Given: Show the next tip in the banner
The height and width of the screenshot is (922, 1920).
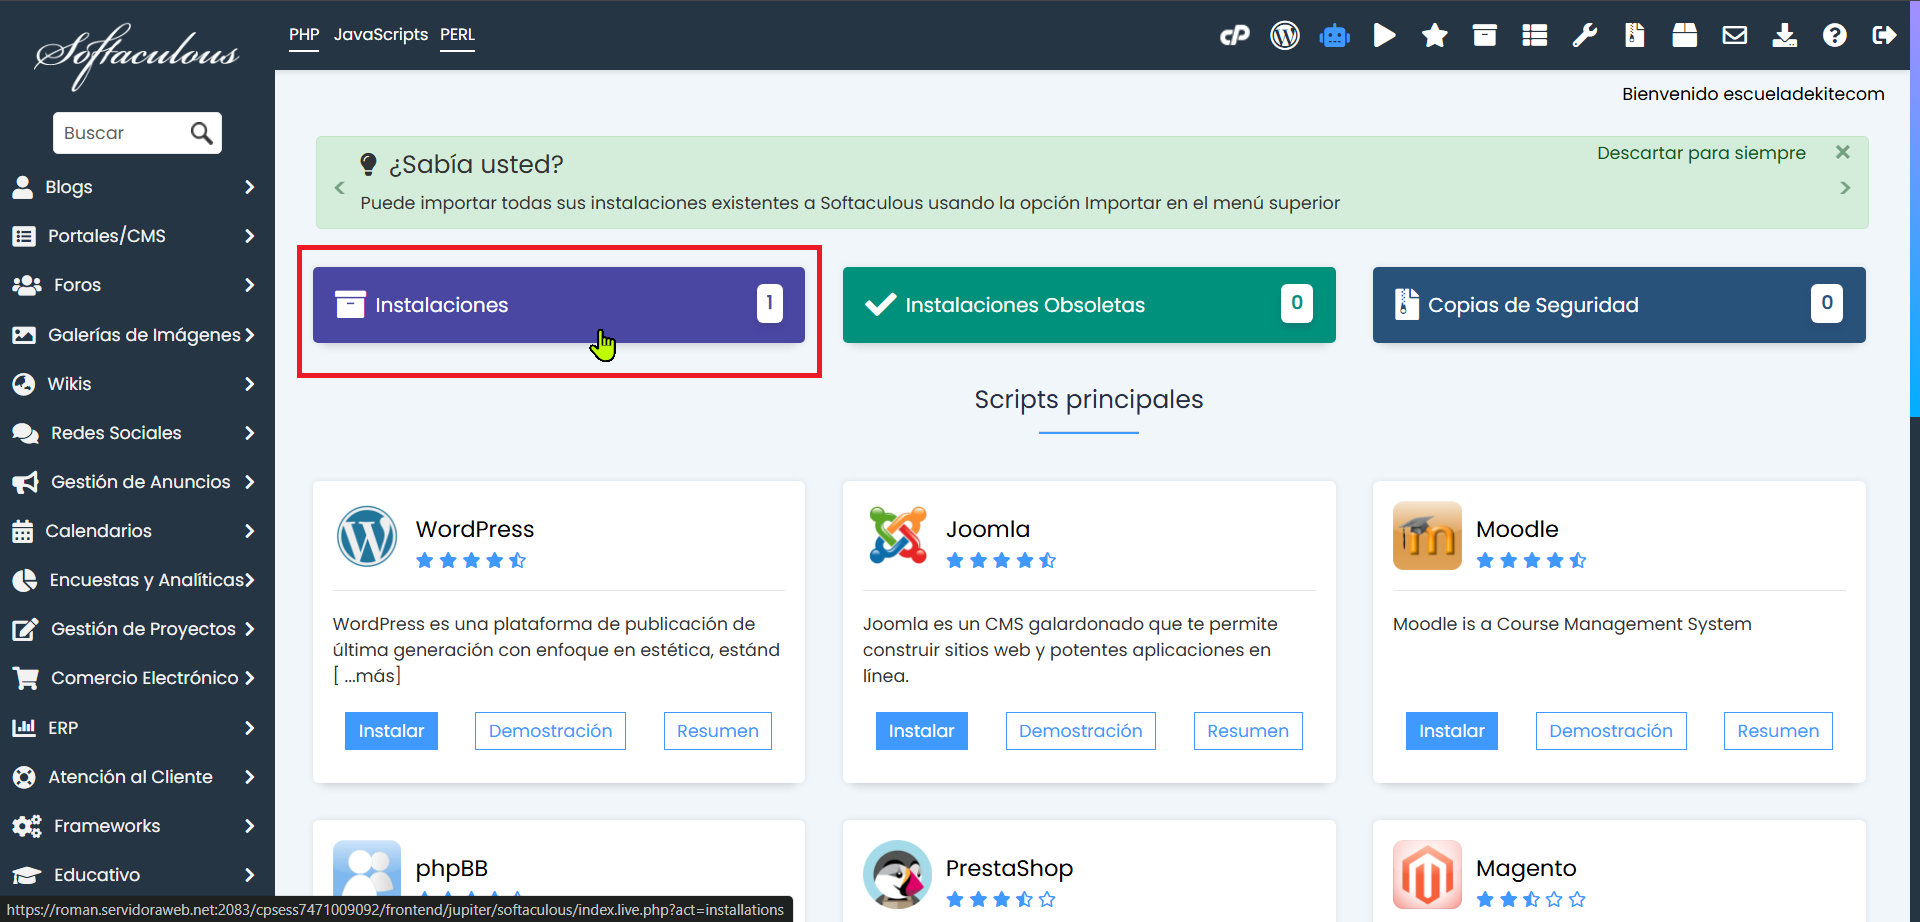Looking at the screenshot, I should click(1845, 188).
